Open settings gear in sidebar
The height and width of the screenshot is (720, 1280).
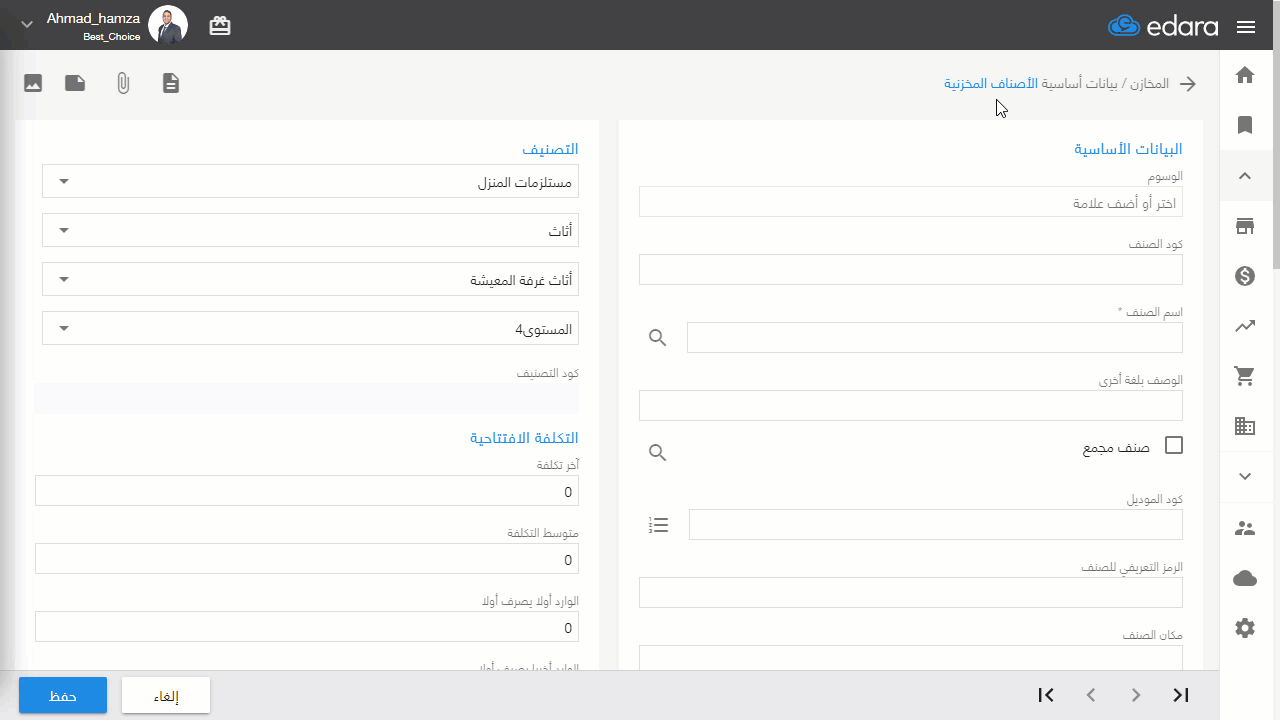tap(1245, 628)
